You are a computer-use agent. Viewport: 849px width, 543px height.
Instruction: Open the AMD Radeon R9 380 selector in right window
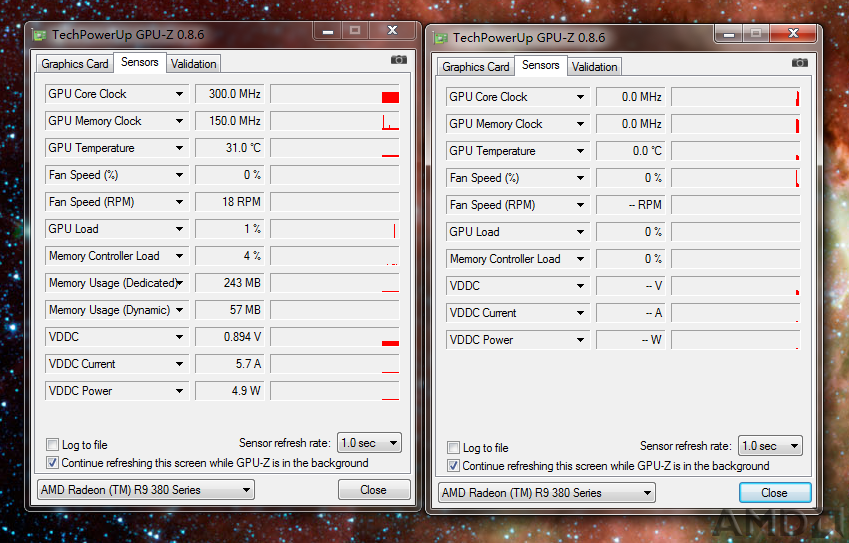pos(546,493)
